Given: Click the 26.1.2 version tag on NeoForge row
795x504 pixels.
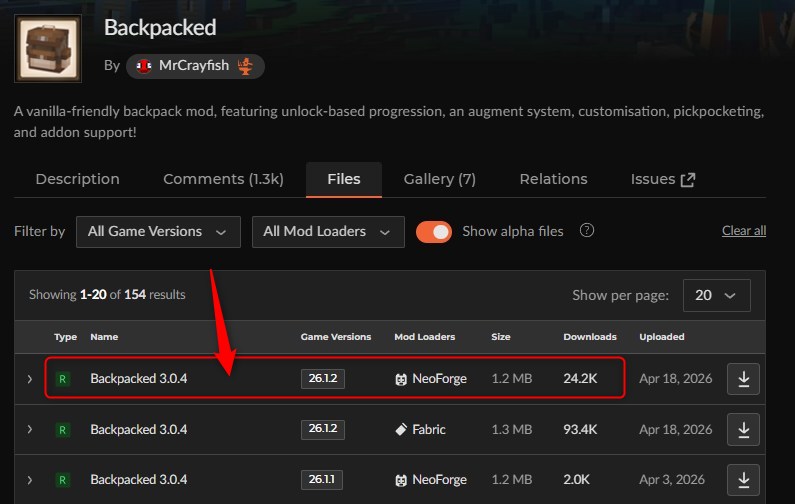Looking at the screenshot, I should 322,378.
